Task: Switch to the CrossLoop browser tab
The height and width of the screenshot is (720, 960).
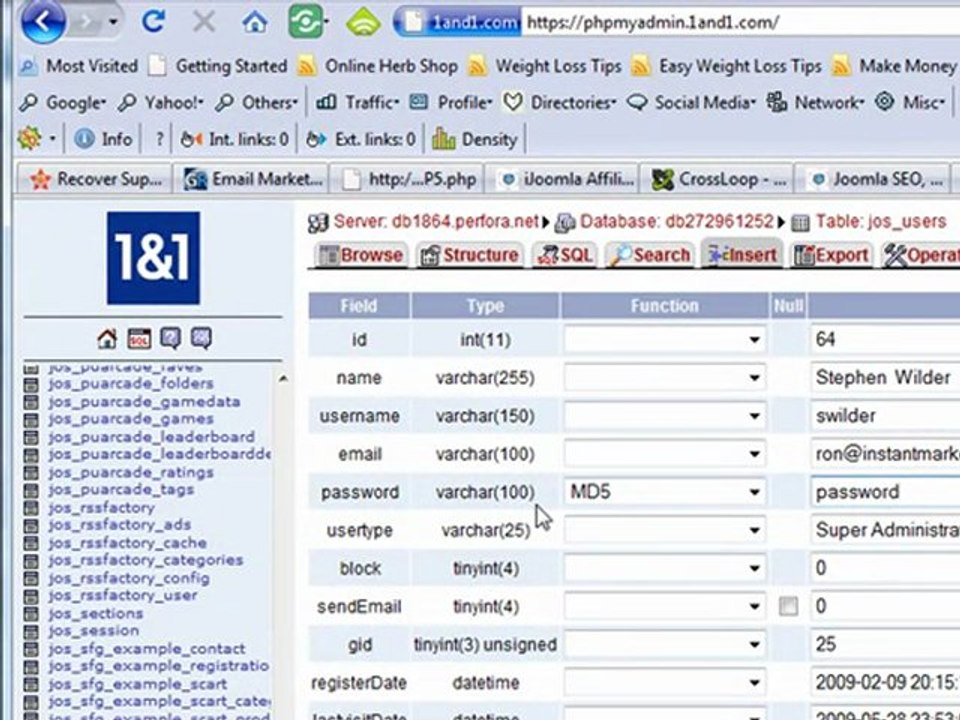Action: [718, 179]
